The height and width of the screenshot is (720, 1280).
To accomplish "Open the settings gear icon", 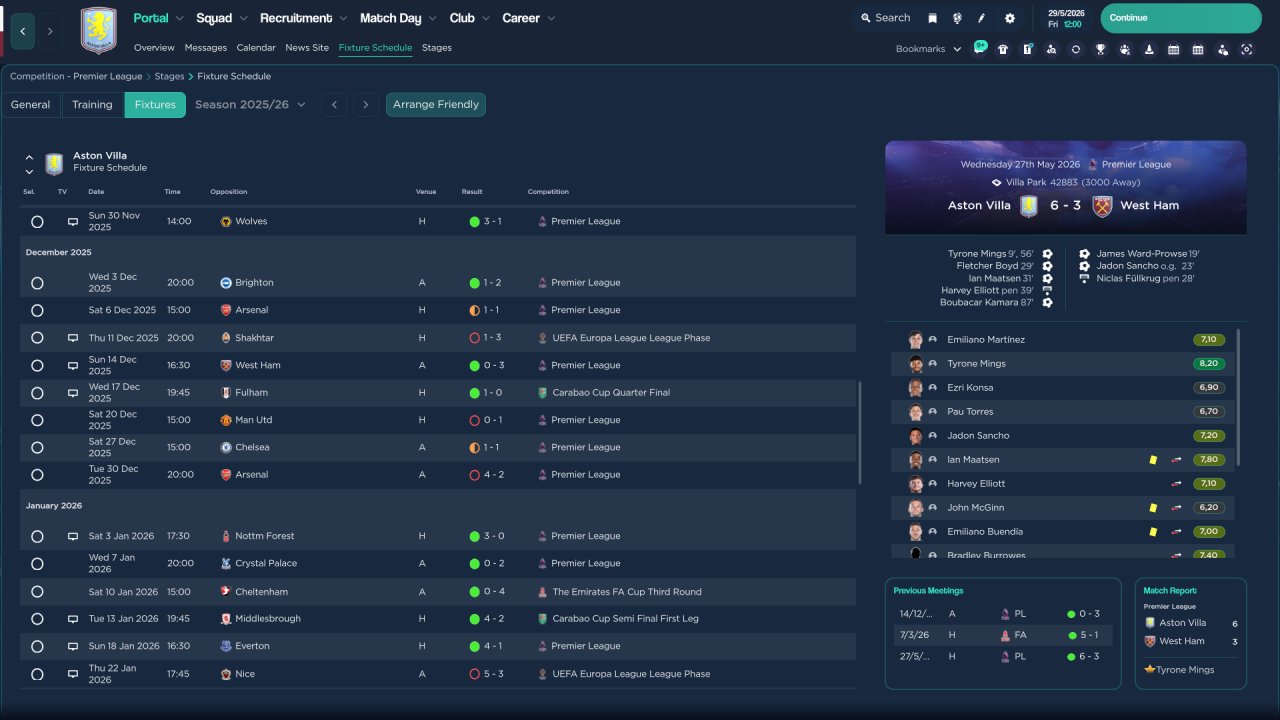I will (x=1010, y=18).
